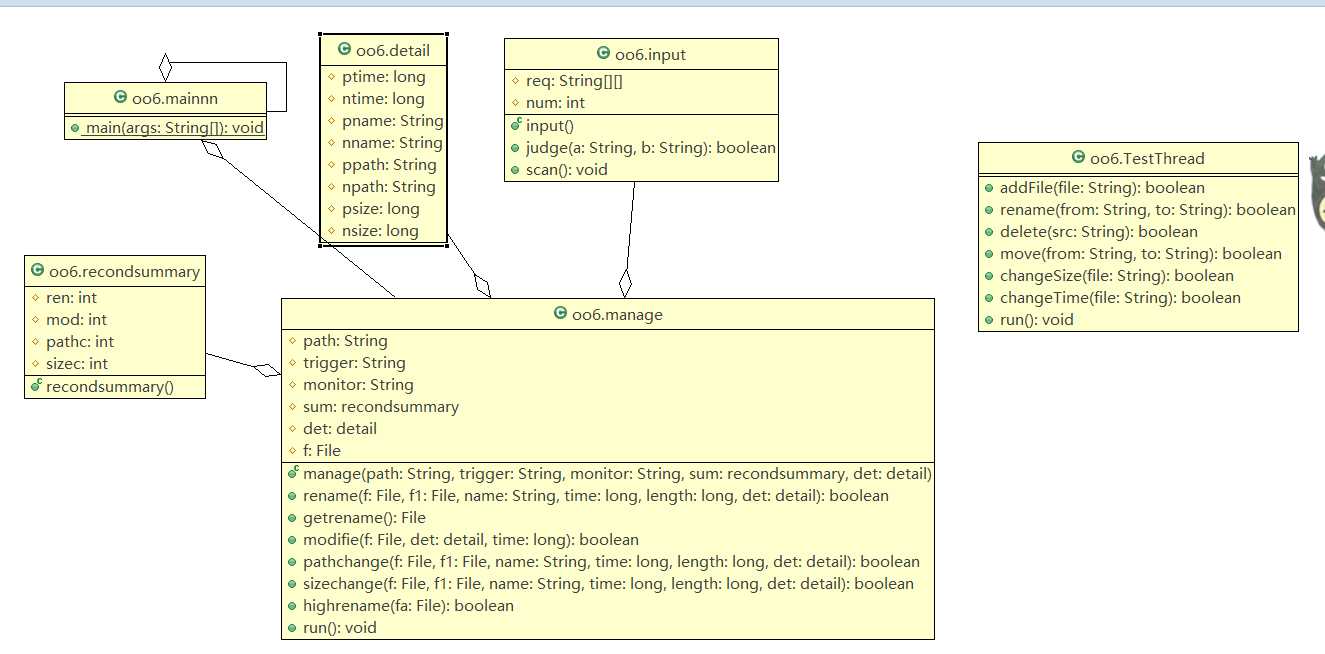Image resolution: width=1325 pixels, height=654 pixels.
Task: Click the method icon beside scan(): void
Action: coord(516,170)
